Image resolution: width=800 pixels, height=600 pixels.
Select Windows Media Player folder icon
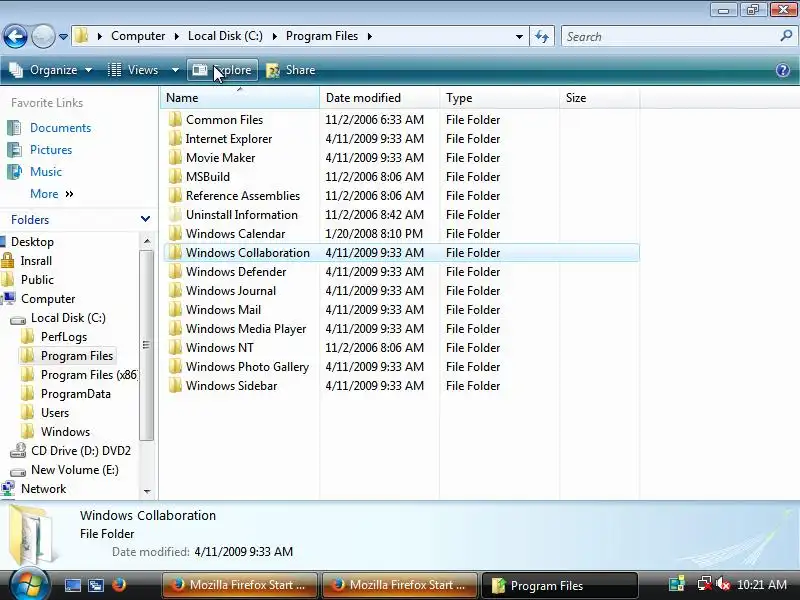(175, 329)
